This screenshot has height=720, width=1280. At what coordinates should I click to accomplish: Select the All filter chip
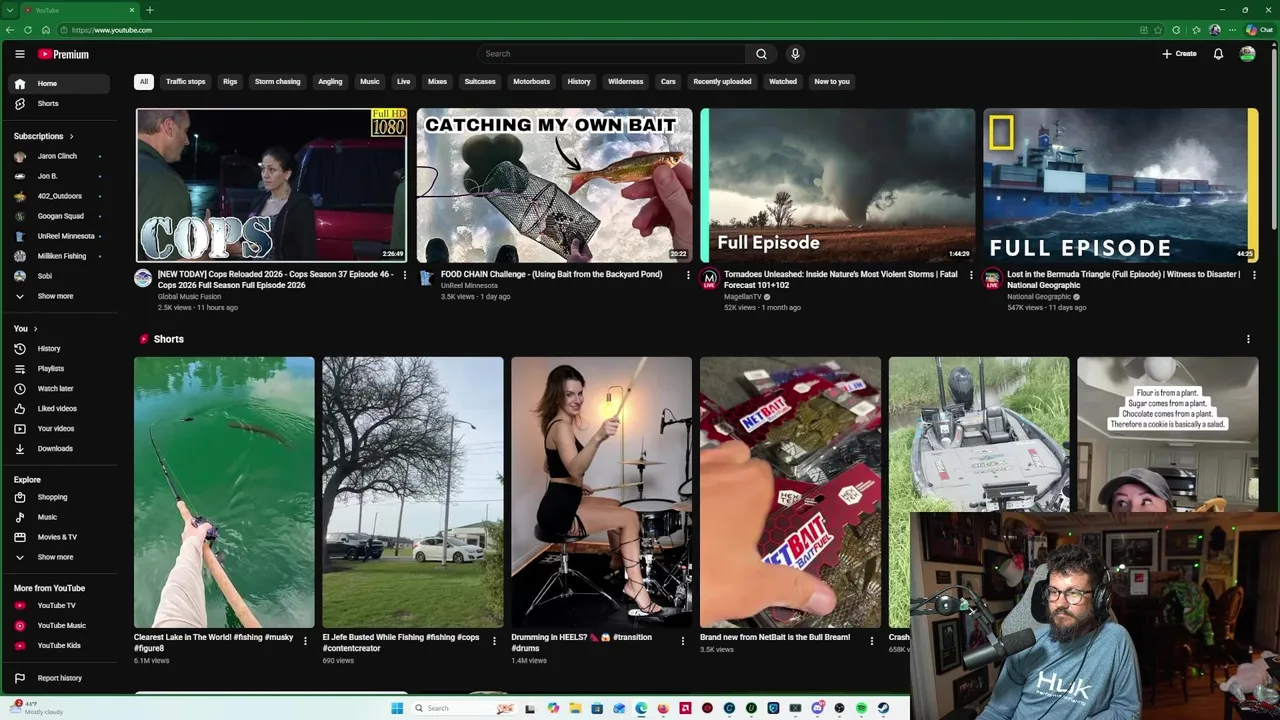point(144,82)
